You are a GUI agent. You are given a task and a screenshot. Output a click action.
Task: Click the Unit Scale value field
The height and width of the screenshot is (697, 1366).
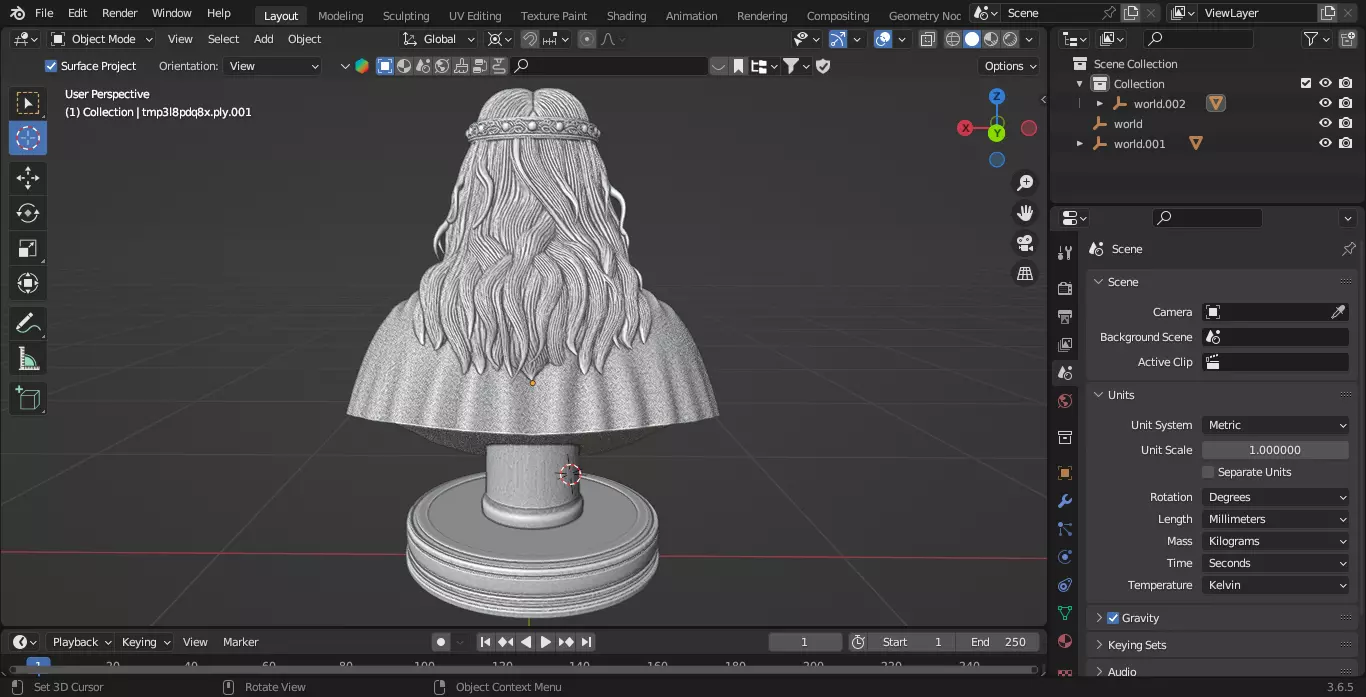click(x=1275, y=450)
